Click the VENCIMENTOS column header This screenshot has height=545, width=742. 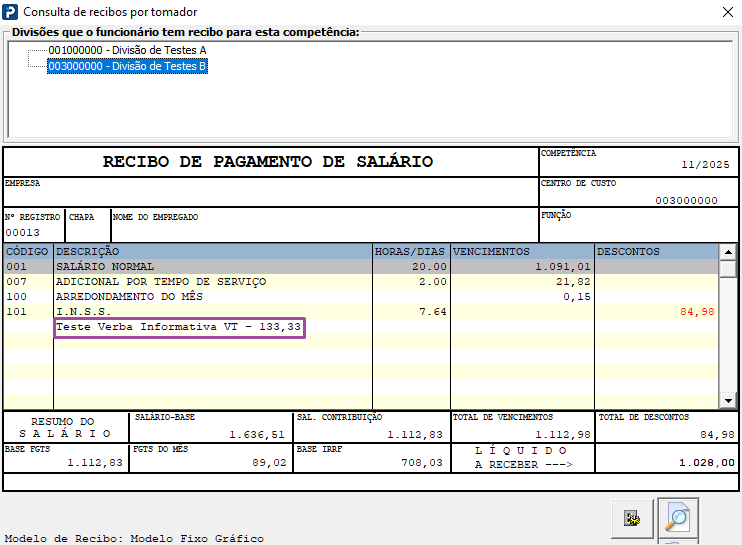[522, 252]
